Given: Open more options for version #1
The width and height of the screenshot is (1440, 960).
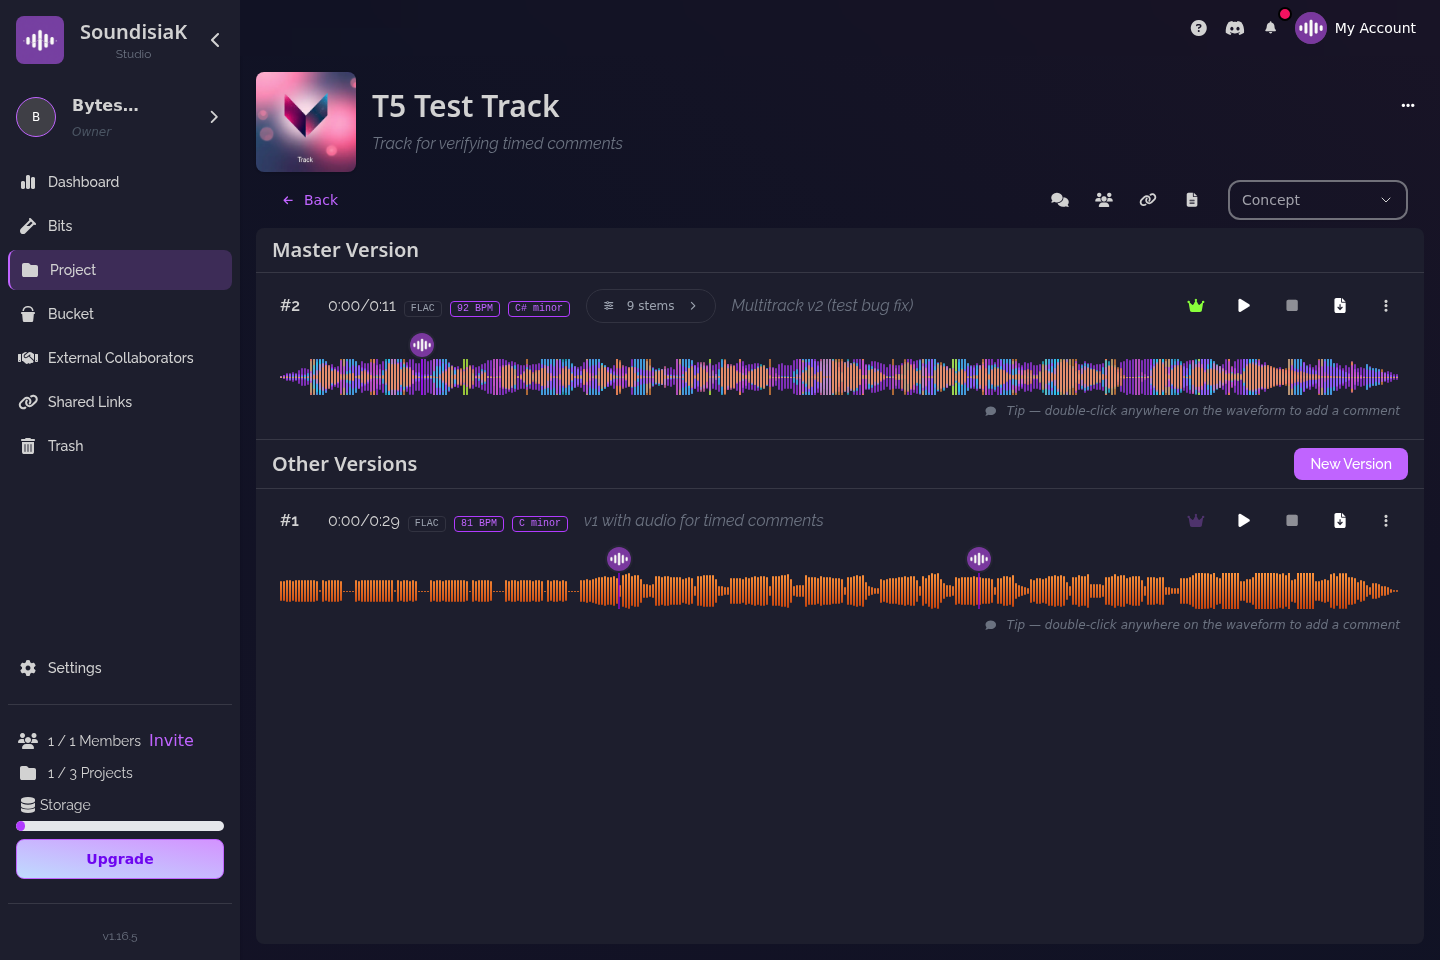Looking at the screenshot, I should pyautogui.click(x=1386, y=521).
